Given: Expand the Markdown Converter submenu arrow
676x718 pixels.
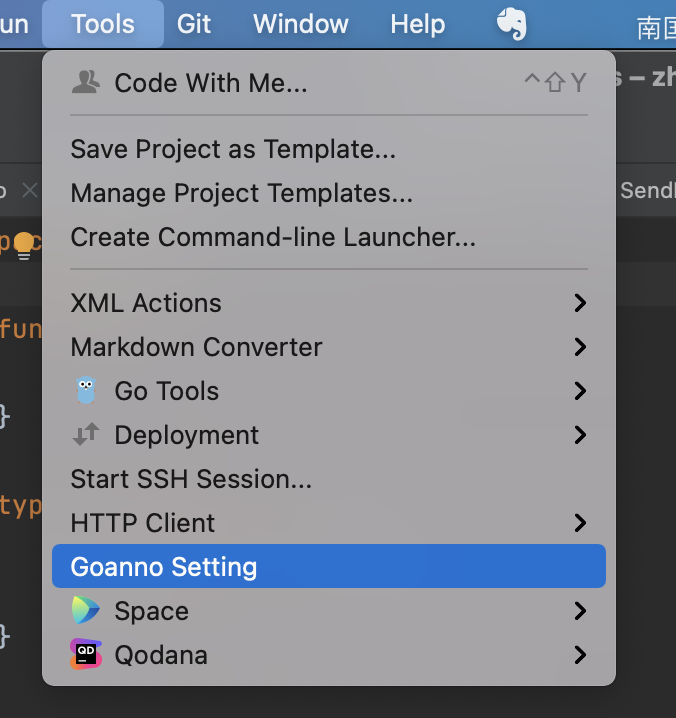Looking at the screenshot, I should pyautogui.click(x=580, y=347).
